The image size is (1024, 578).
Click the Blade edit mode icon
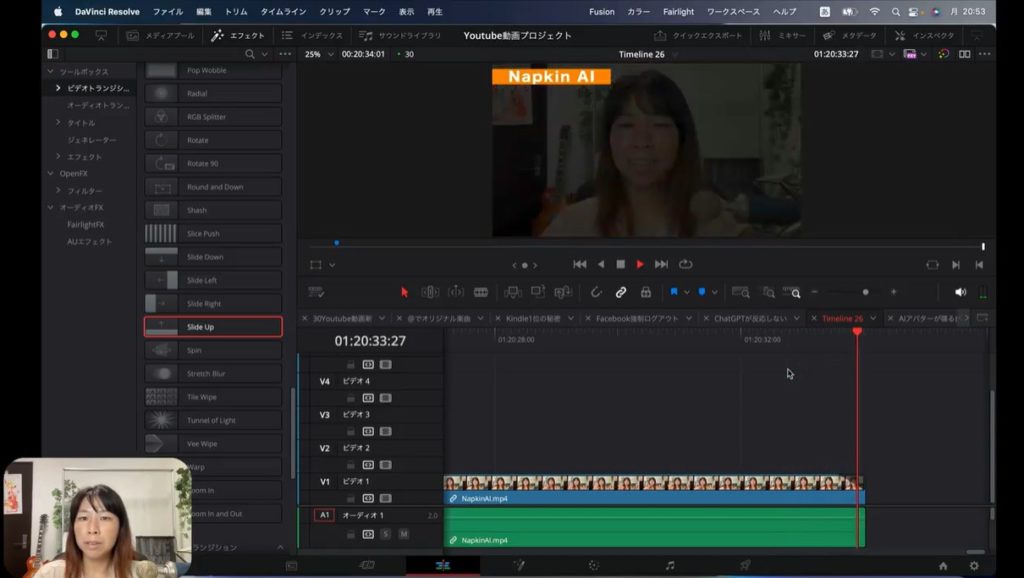point(481,292)
